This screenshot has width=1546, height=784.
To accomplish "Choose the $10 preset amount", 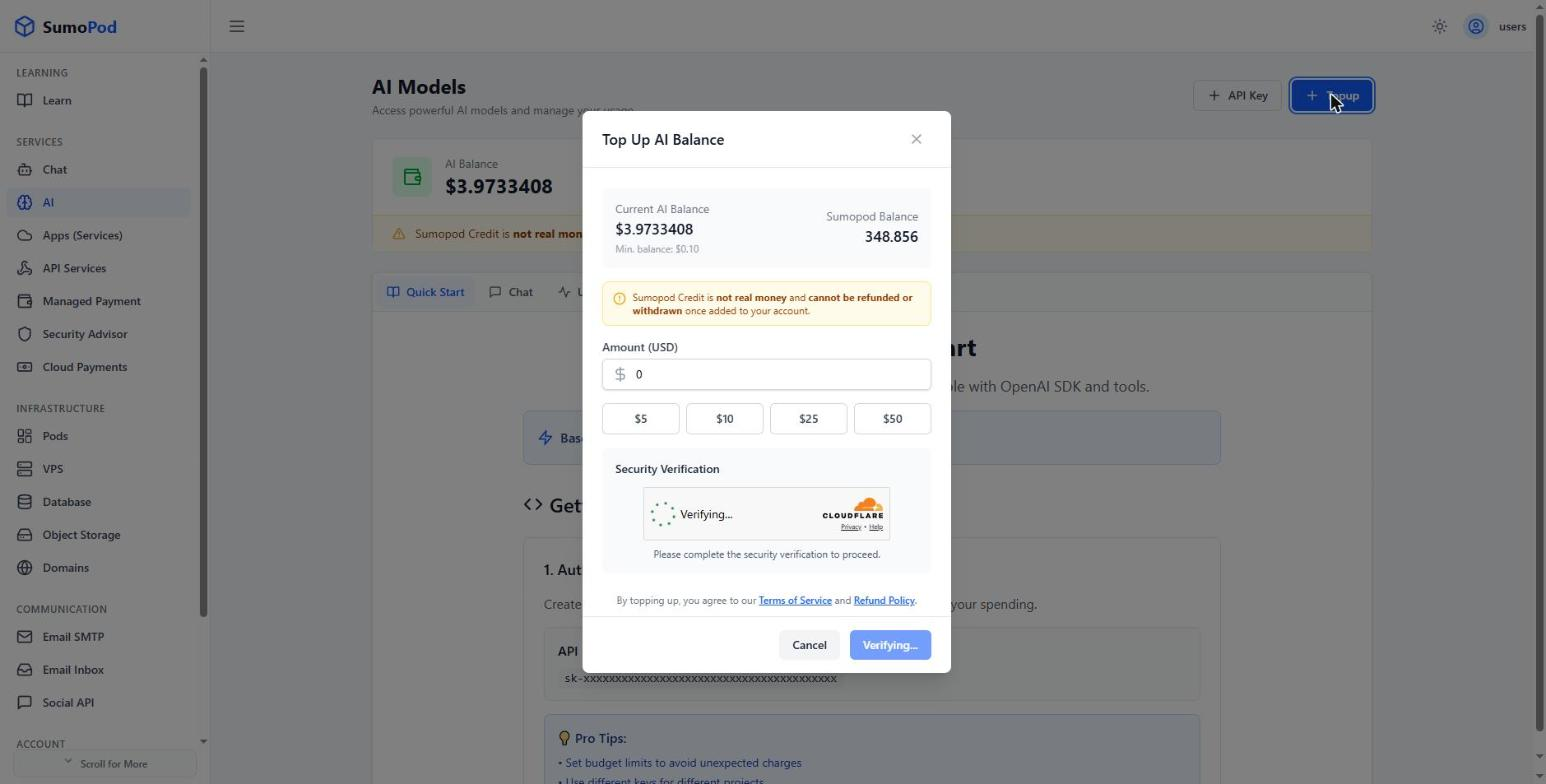I will [725, 419].
